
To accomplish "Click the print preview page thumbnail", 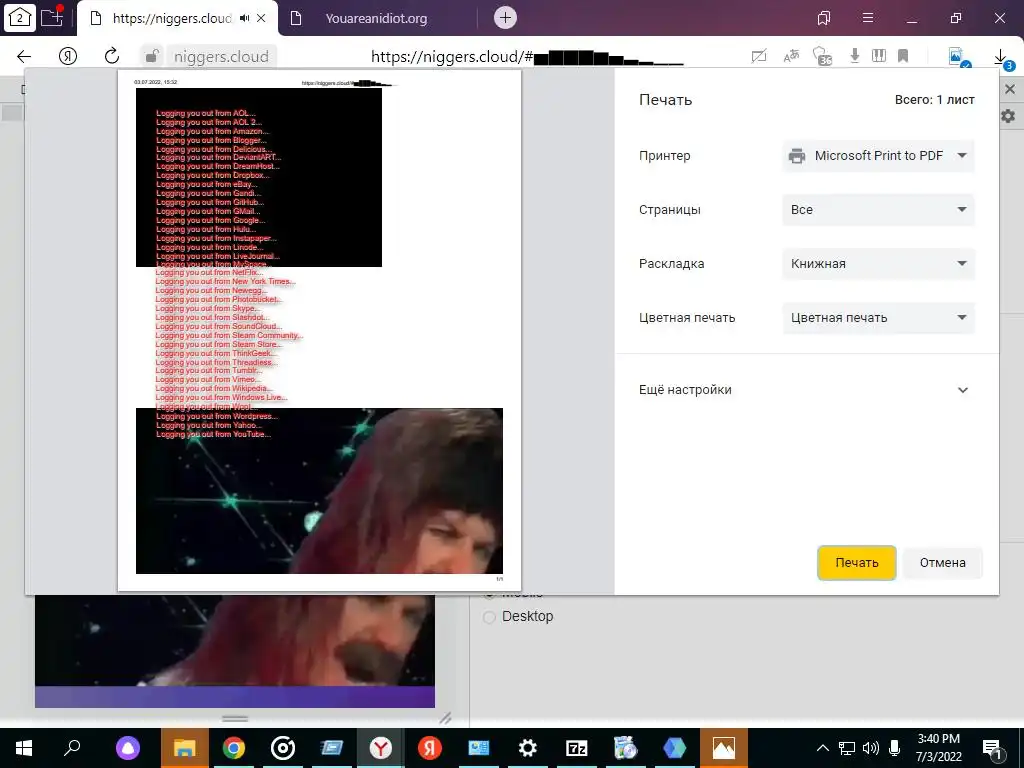I will pos(319,330).
